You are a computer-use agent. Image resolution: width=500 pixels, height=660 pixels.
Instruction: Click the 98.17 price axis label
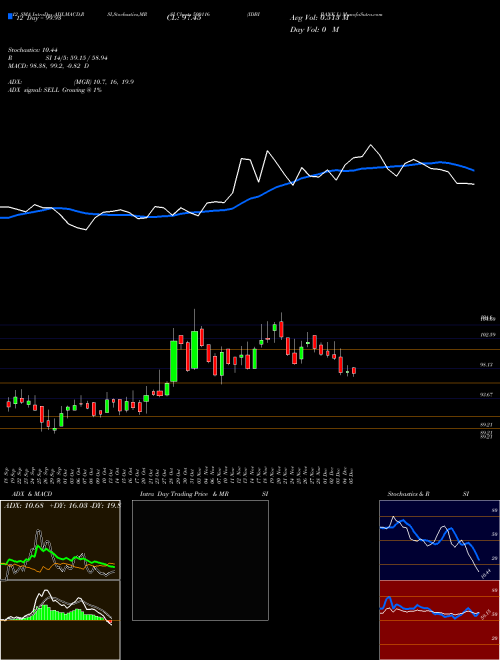pos(487,365)
